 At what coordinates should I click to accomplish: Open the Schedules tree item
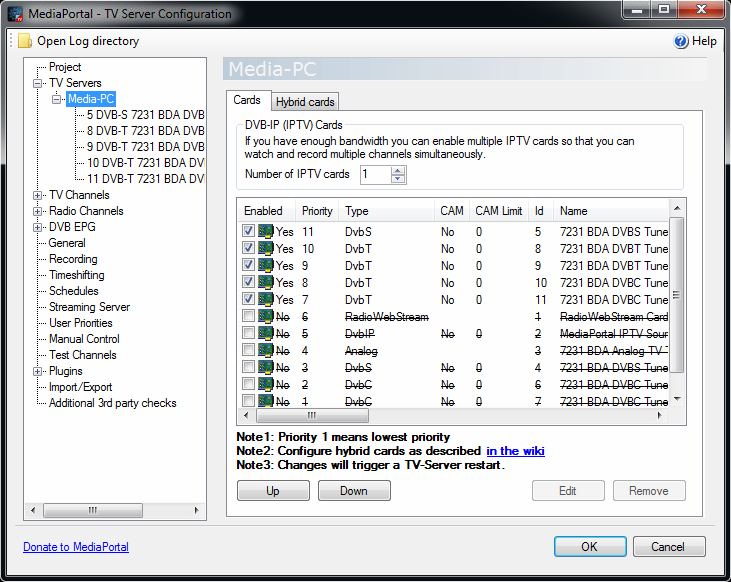74,291
